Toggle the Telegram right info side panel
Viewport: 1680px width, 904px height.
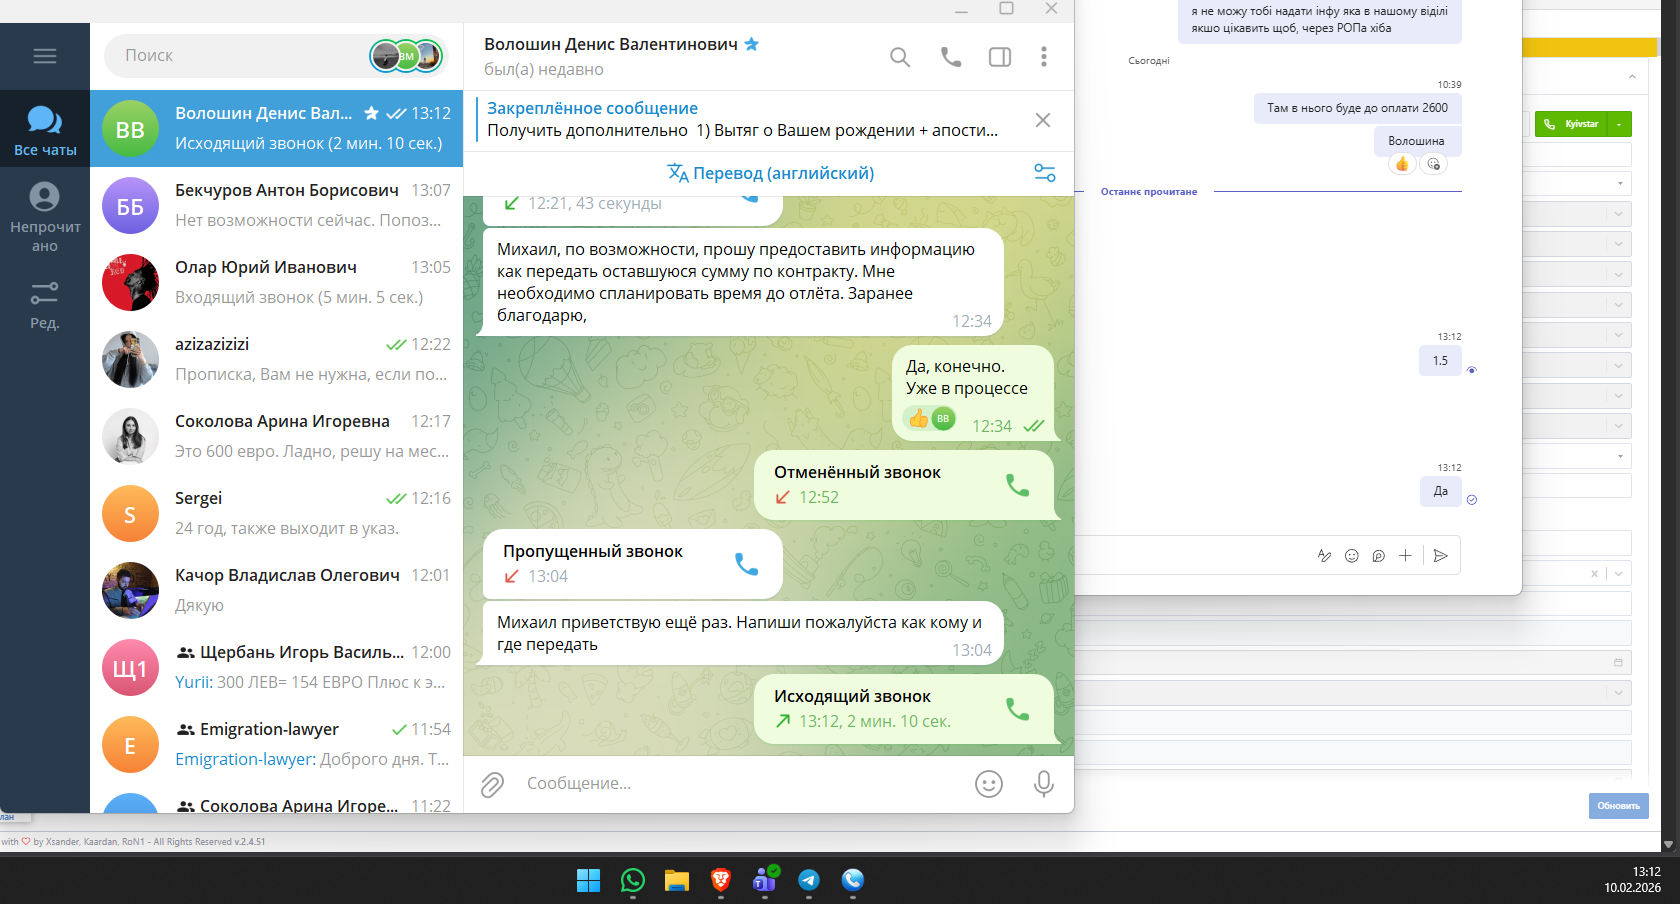point(1000,57)
